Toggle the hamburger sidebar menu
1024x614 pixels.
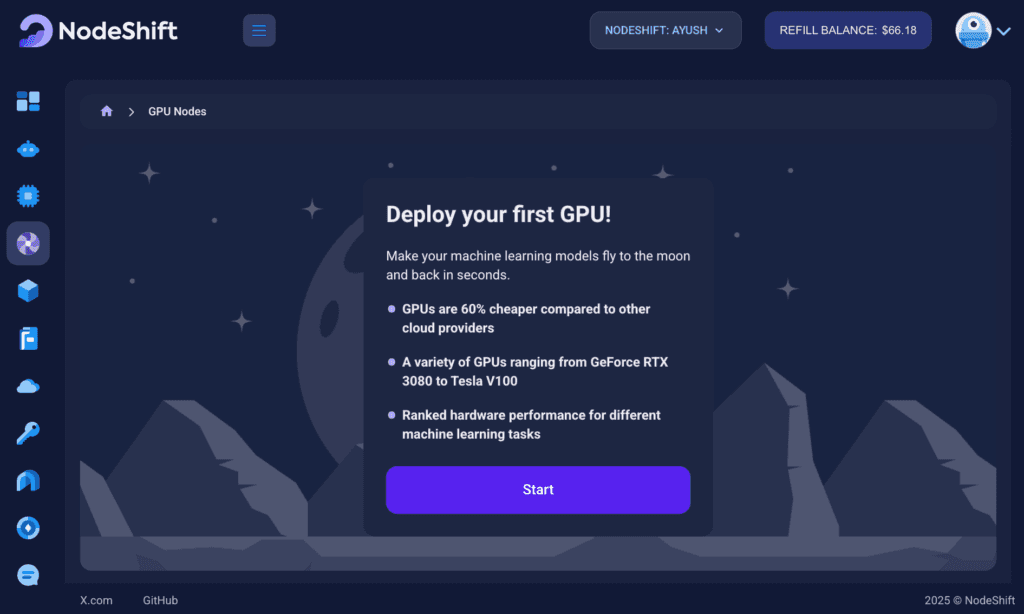(259, 31)
